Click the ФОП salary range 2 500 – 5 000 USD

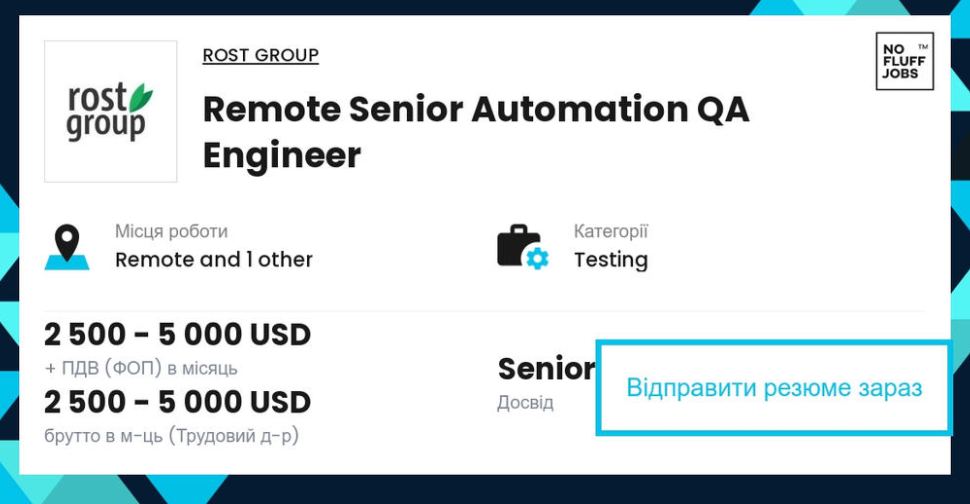178,335
